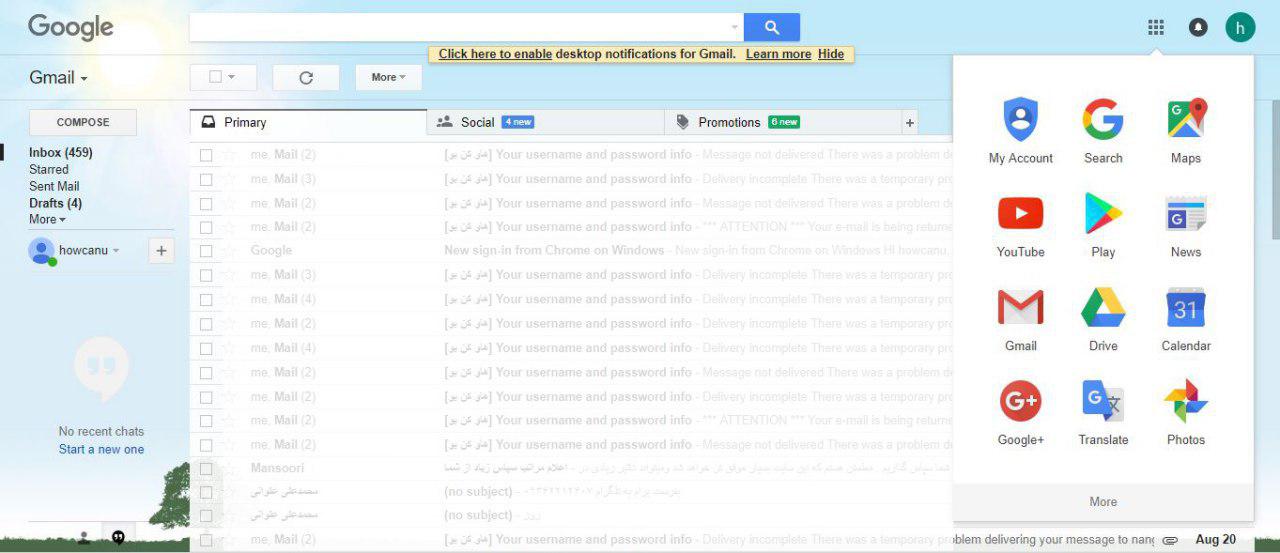Switch to the Social tab

546,122
